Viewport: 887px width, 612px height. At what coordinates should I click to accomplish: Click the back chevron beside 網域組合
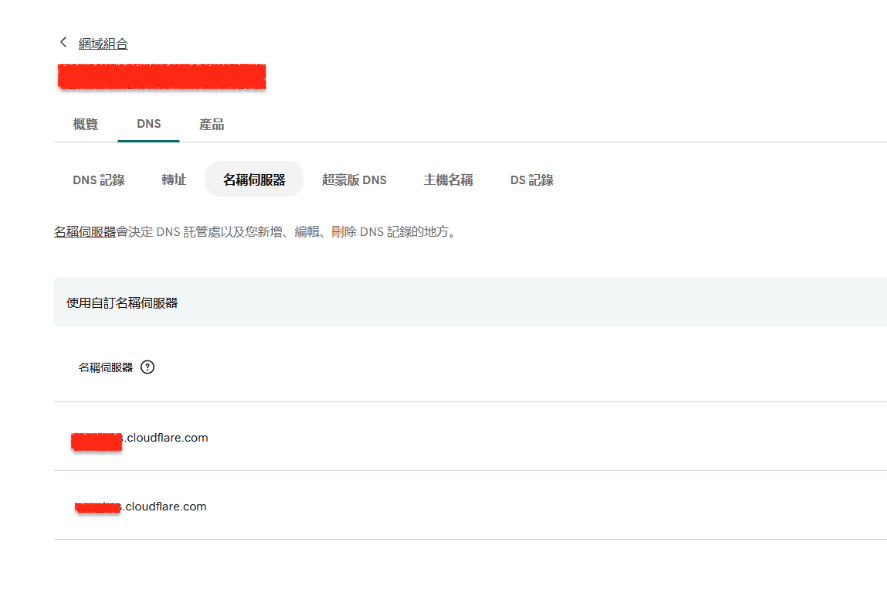[x=63, y=42]
